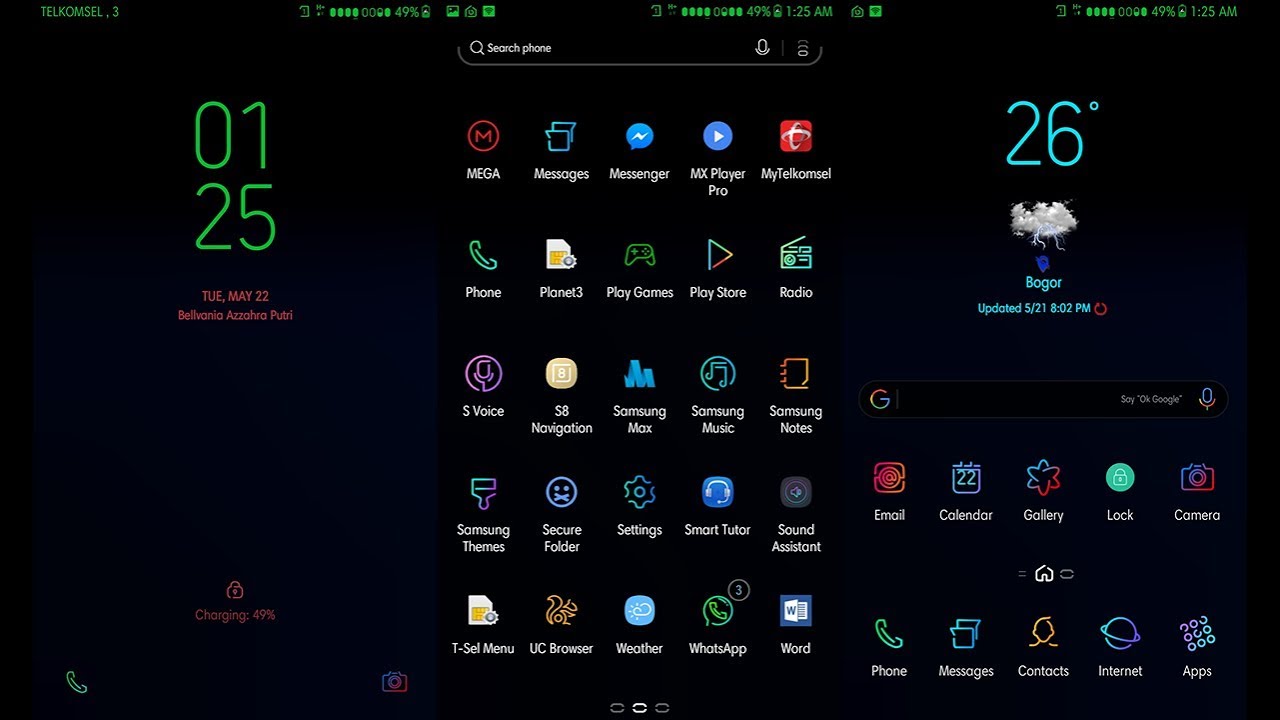Image resolution: width=1280 pixels, height=720 pixels.
Task: Launch Samsung Themes
Action: point(483,493)
